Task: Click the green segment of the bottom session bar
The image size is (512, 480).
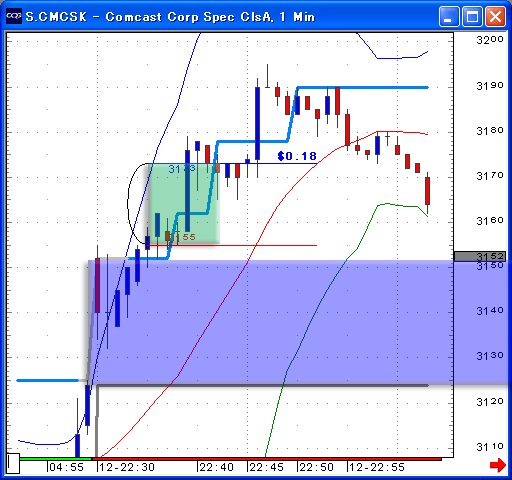Action: (x=55, y=459)
